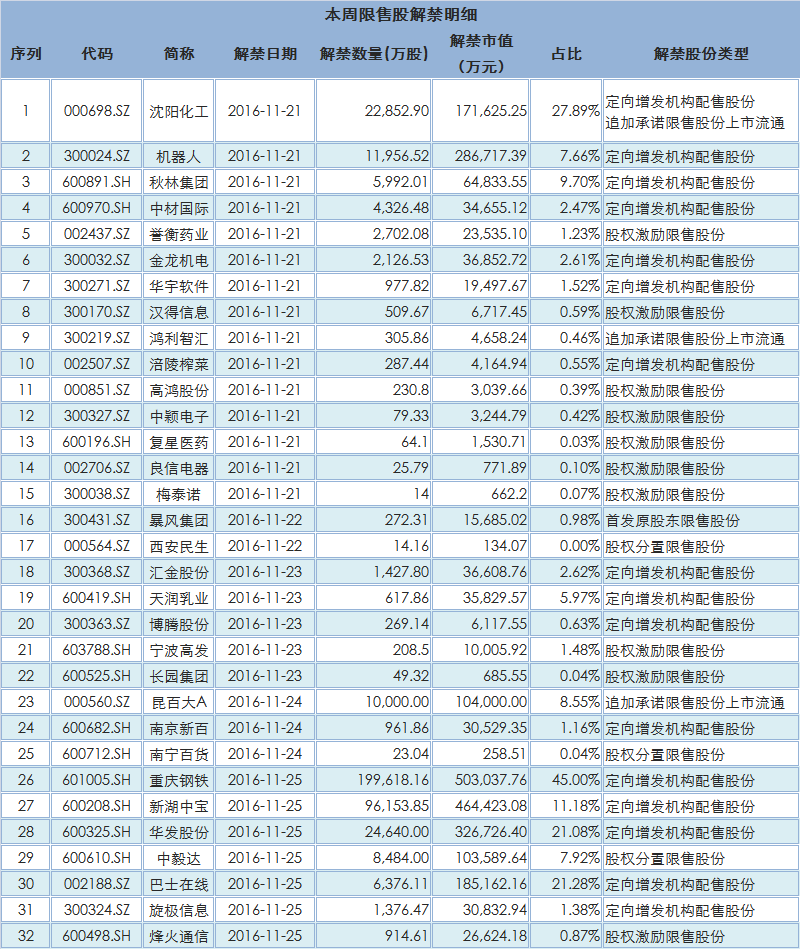Click stock code 300024.SZ
800x949 pixels.
(97, 156)
